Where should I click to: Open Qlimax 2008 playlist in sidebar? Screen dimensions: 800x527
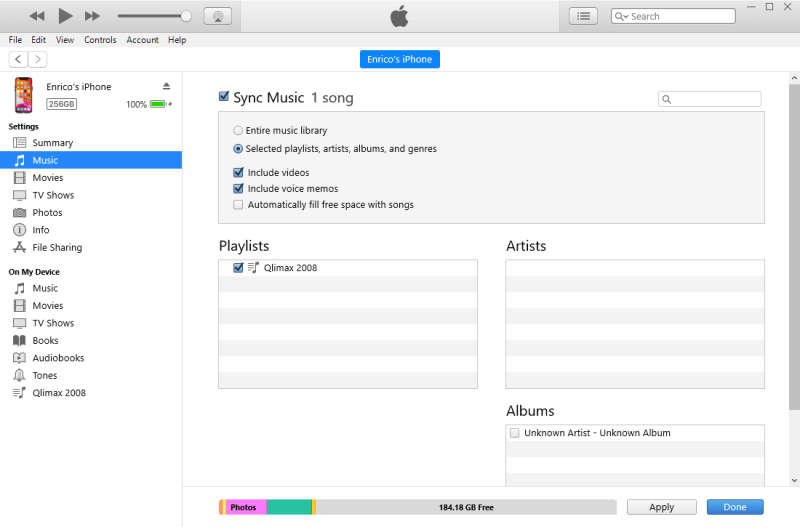click(x=91, y=393)
